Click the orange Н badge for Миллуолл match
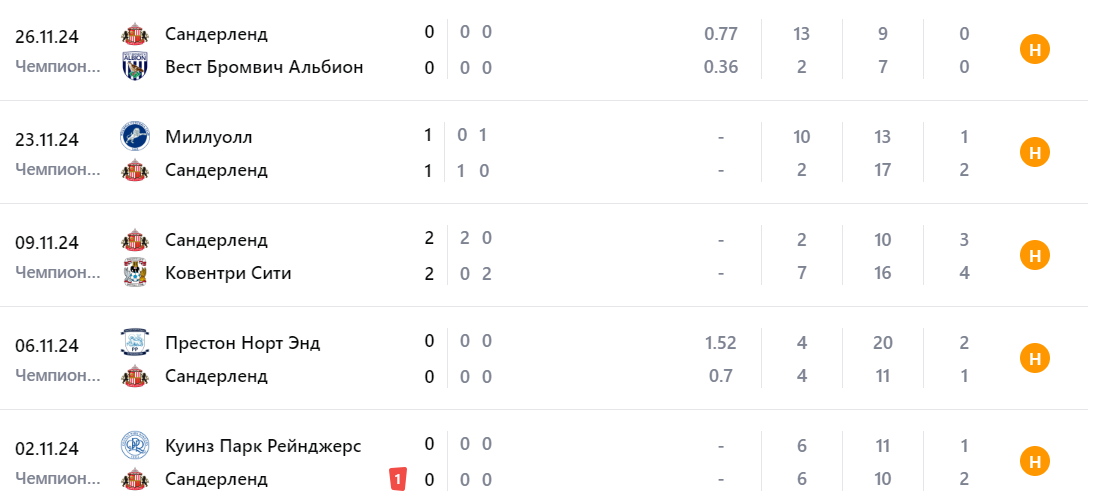1101x501 pixels. 1034,153
